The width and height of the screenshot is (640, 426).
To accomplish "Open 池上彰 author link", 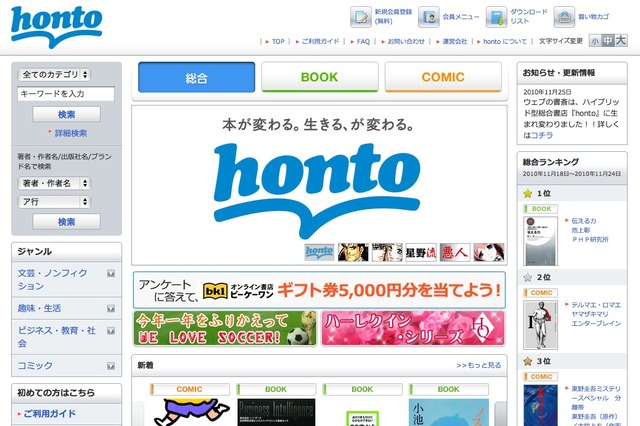I will tap(580, 230).
